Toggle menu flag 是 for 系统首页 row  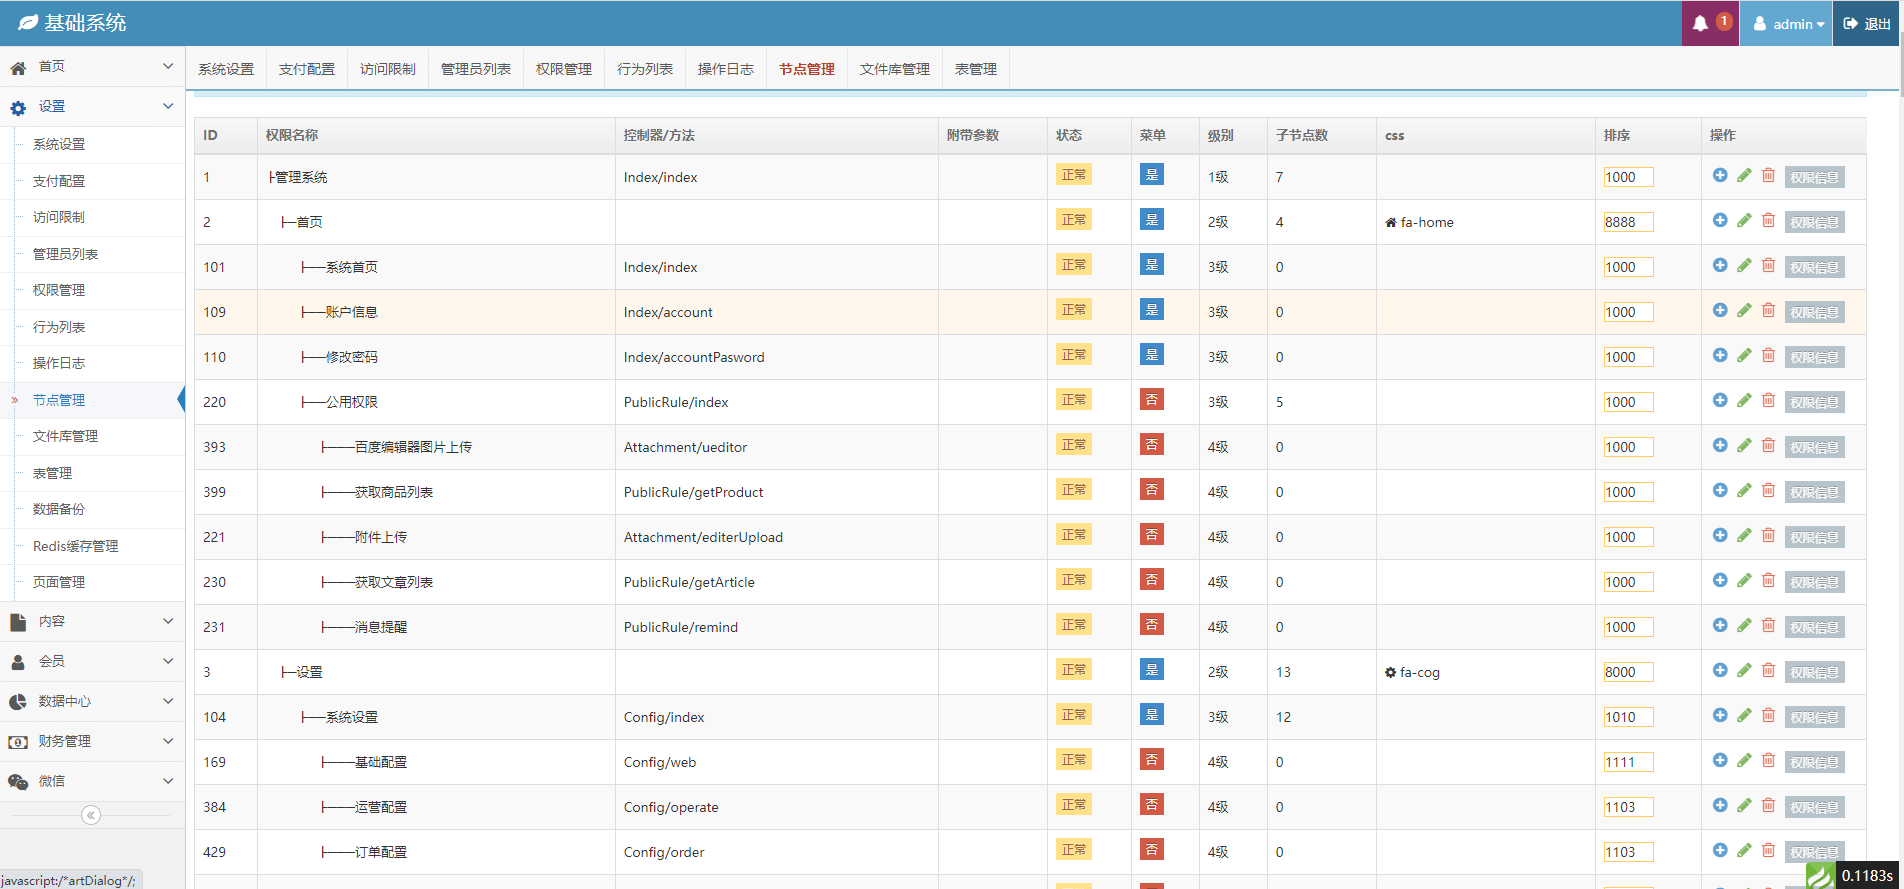pos(1152,265)
